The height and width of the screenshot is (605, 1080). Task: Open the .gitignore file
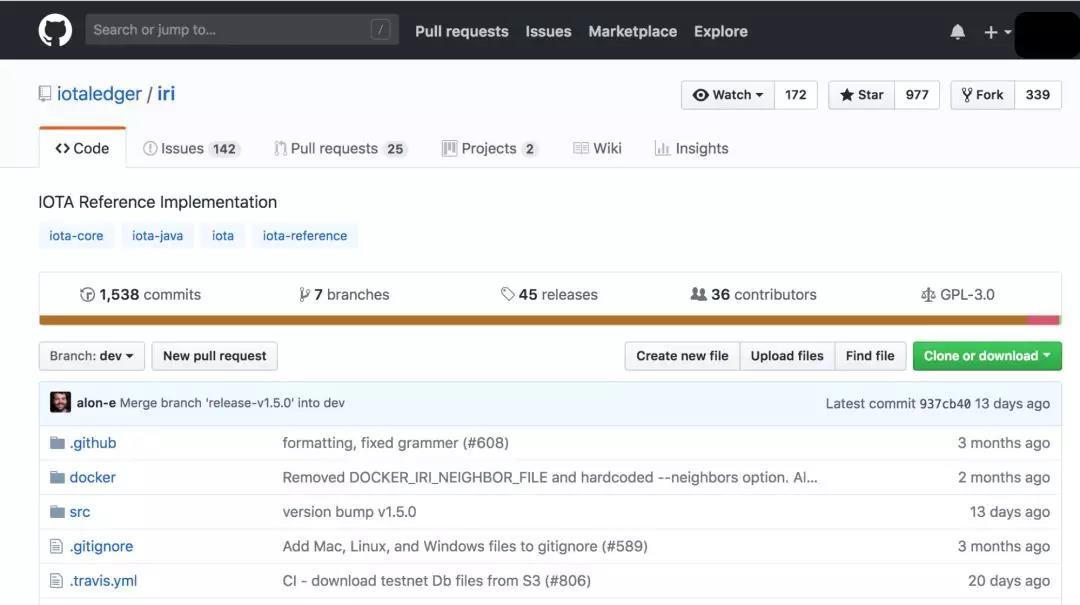click(x=101, y=546)
